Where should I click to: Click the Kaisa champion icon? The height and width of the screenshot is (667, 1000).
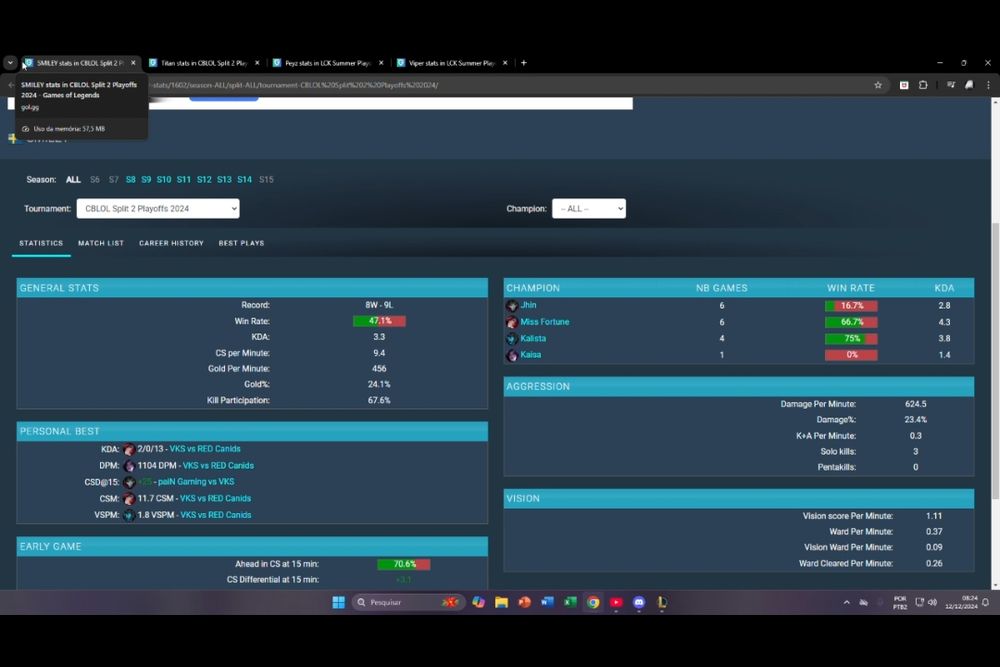click(511, 356)
